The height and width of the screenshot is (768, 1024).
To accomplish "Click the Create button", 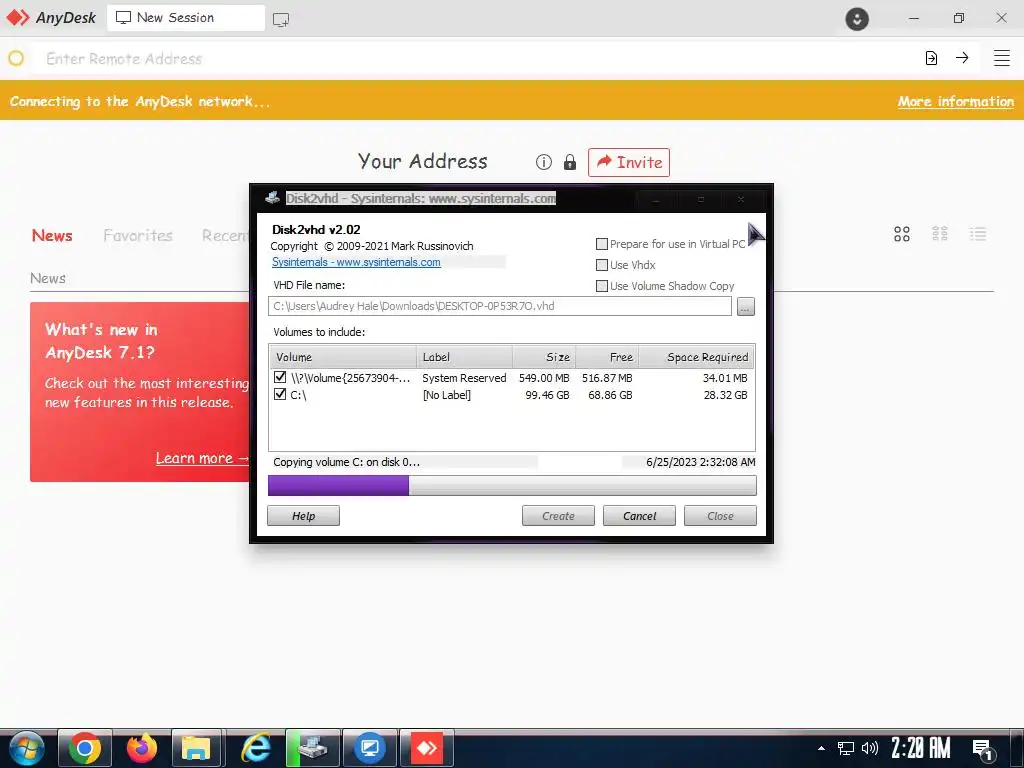I will [x=558, y=515].
